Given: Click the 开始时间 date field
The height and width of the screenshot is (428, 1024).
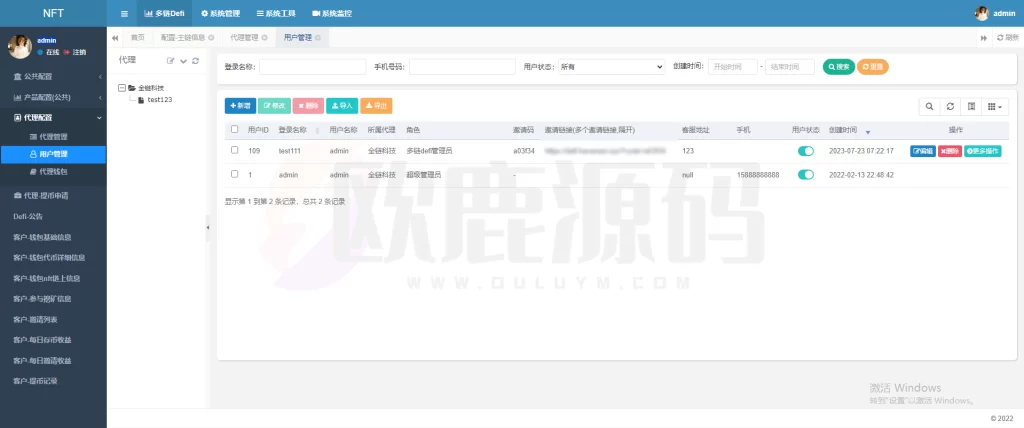Looking at the screenshot, I should 733,67.
